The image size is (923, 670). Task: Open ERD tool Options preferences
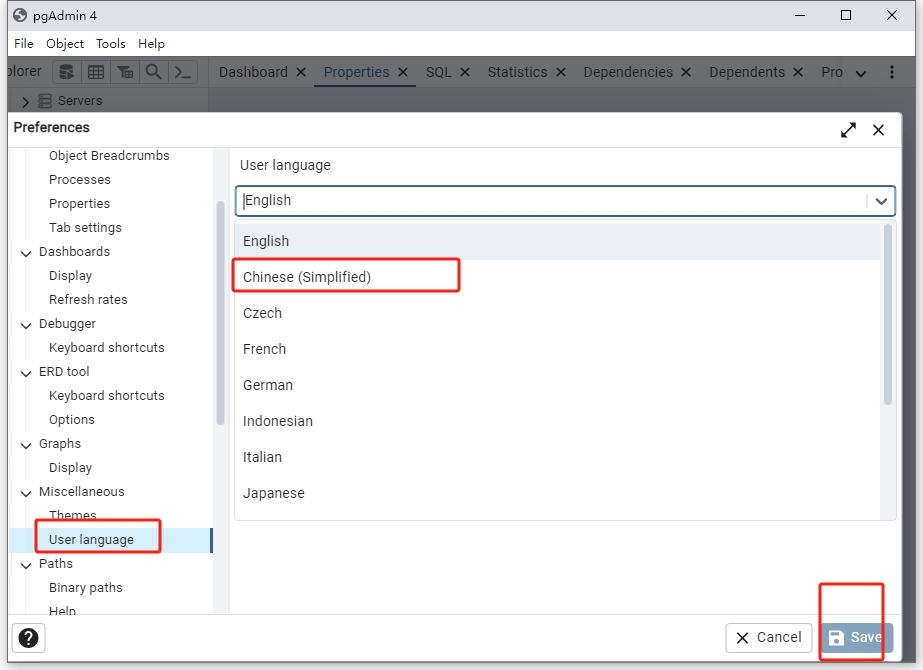[x=72, y=420]
